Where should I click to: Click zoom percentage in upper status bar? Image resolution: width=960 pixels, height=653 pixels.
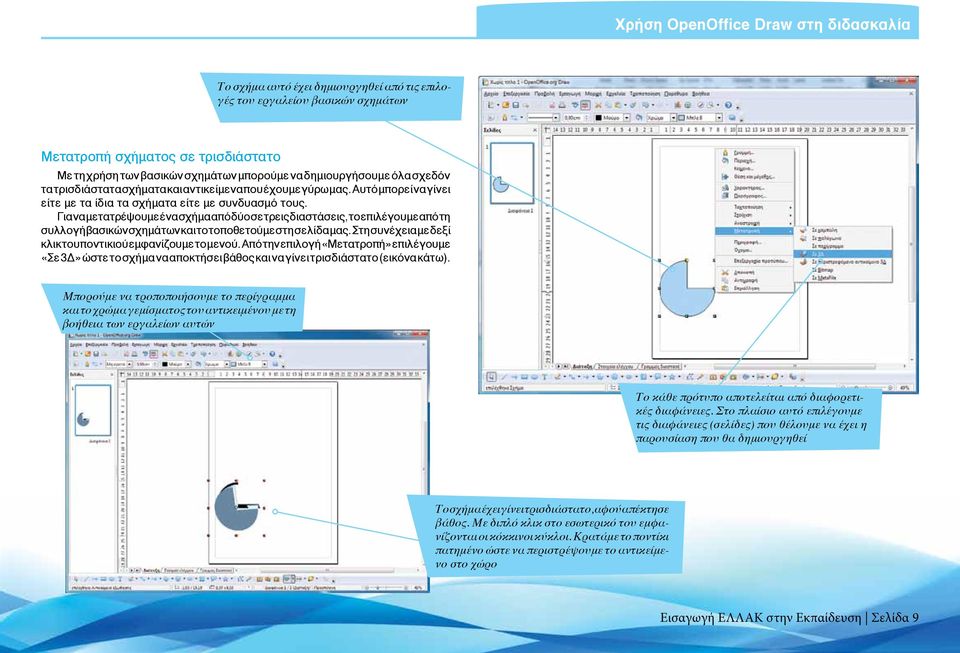click(904, 388)
